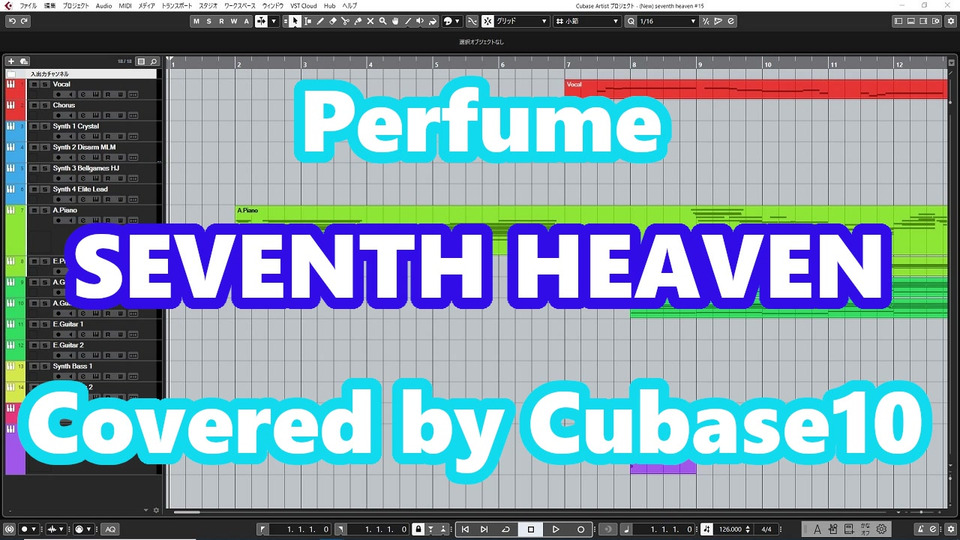This screenshot has height=540, width=960.
Task: Toggle global Read R automation button
Action: point(222,21)
